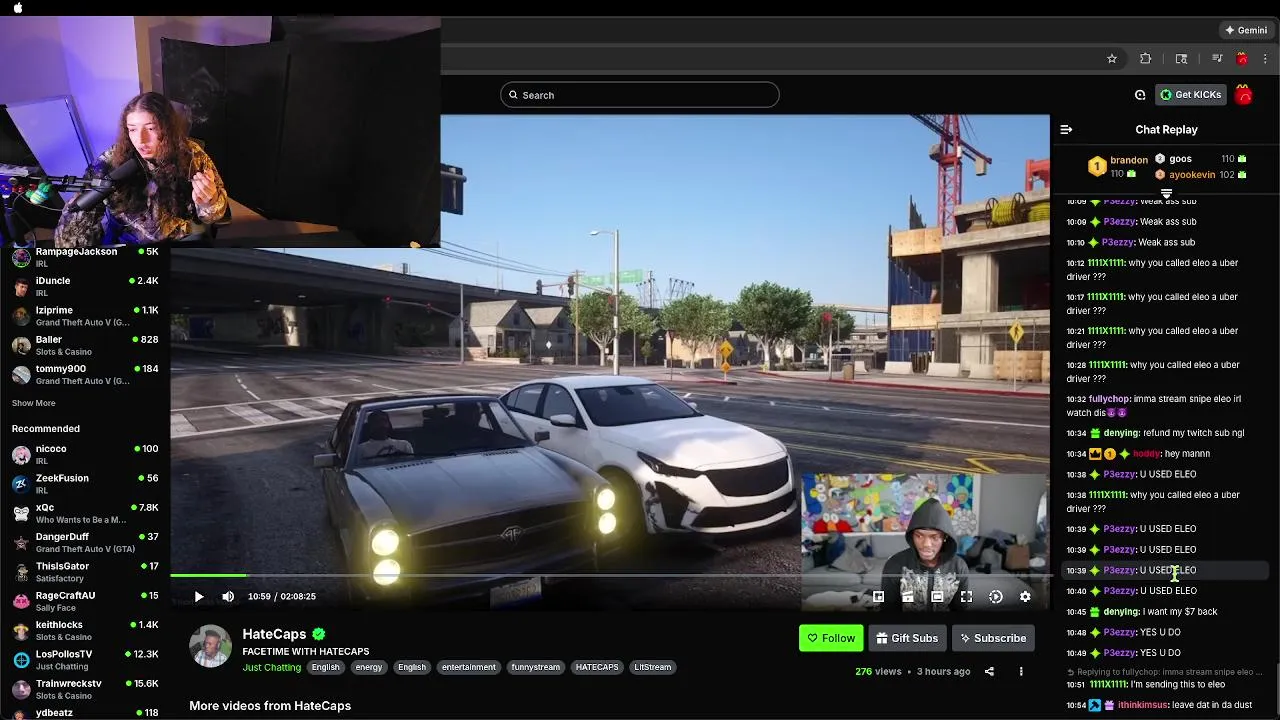Viewport: 1280px width, 720px height.
Task: Click the ThisIsGator avatar icon
Action: 21,572
